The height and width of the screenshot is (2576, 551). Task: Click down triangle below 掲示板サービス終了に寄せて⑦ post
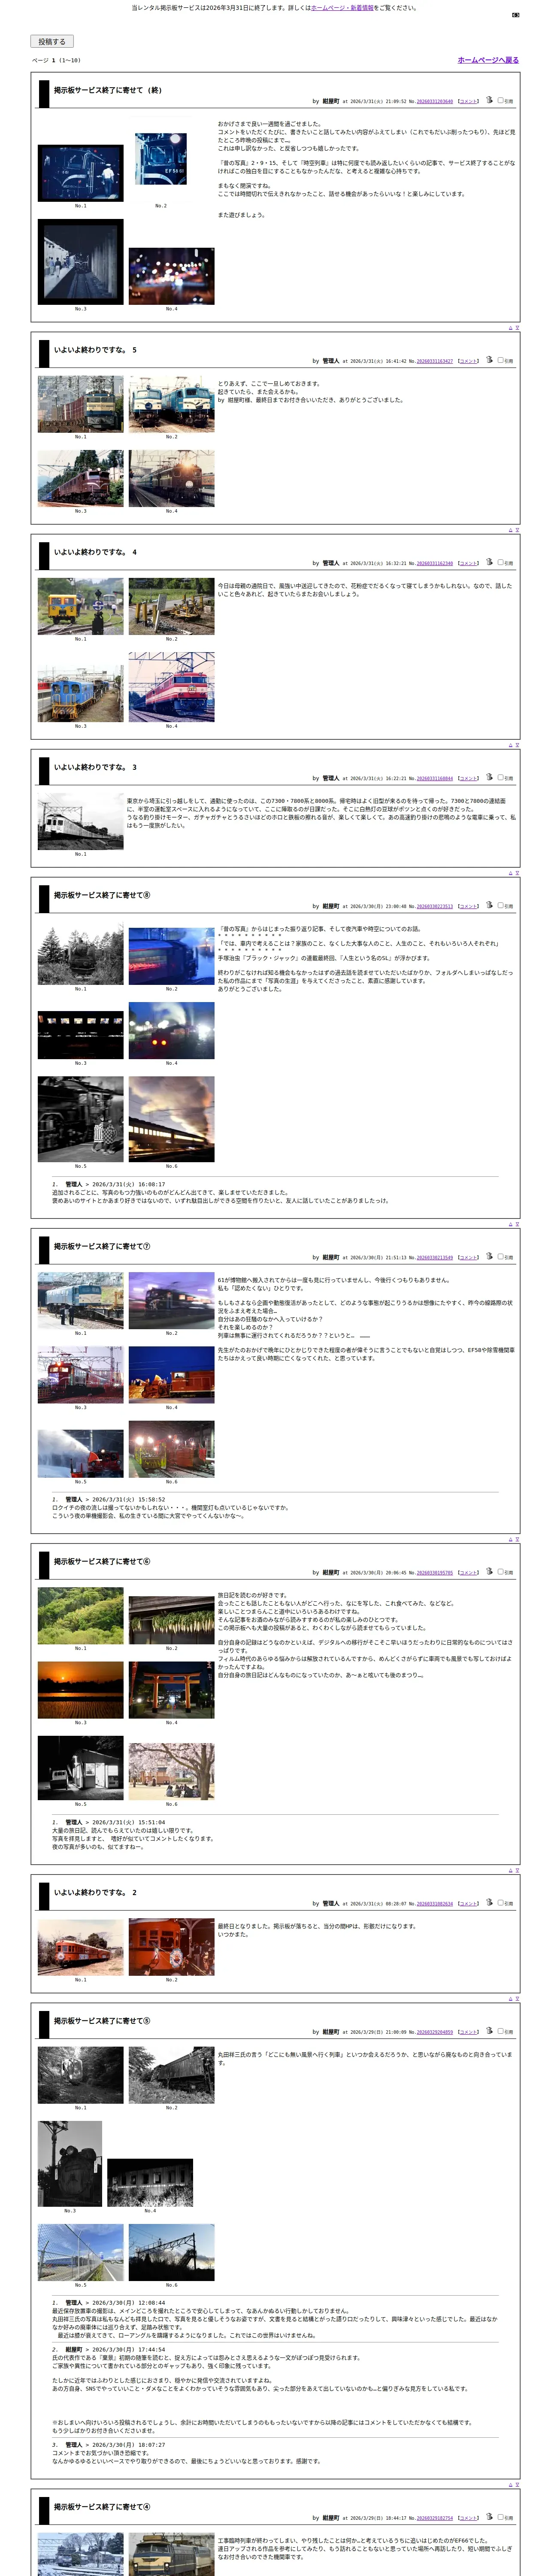(x=517, y=1539)
